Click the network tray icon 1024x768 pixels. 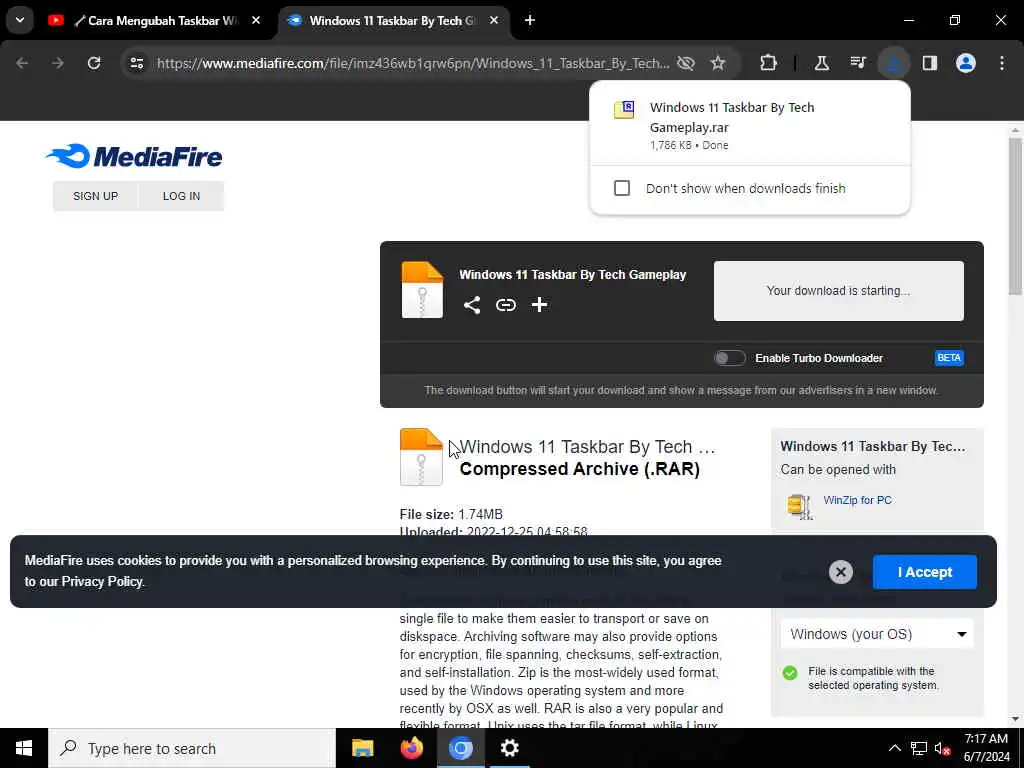919,748
